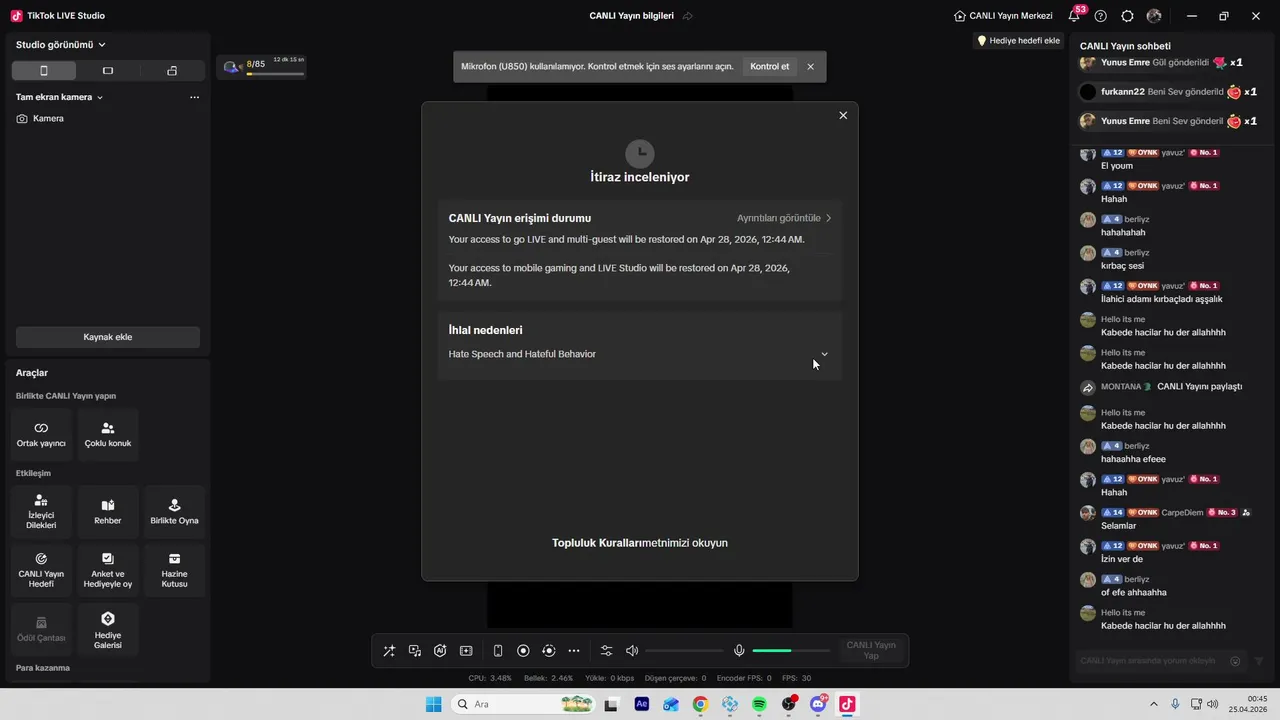Open Google Chrome from taskbar
Image resolution: width=1280 pixels, height=720 pixels.
(x=700, y=704)
